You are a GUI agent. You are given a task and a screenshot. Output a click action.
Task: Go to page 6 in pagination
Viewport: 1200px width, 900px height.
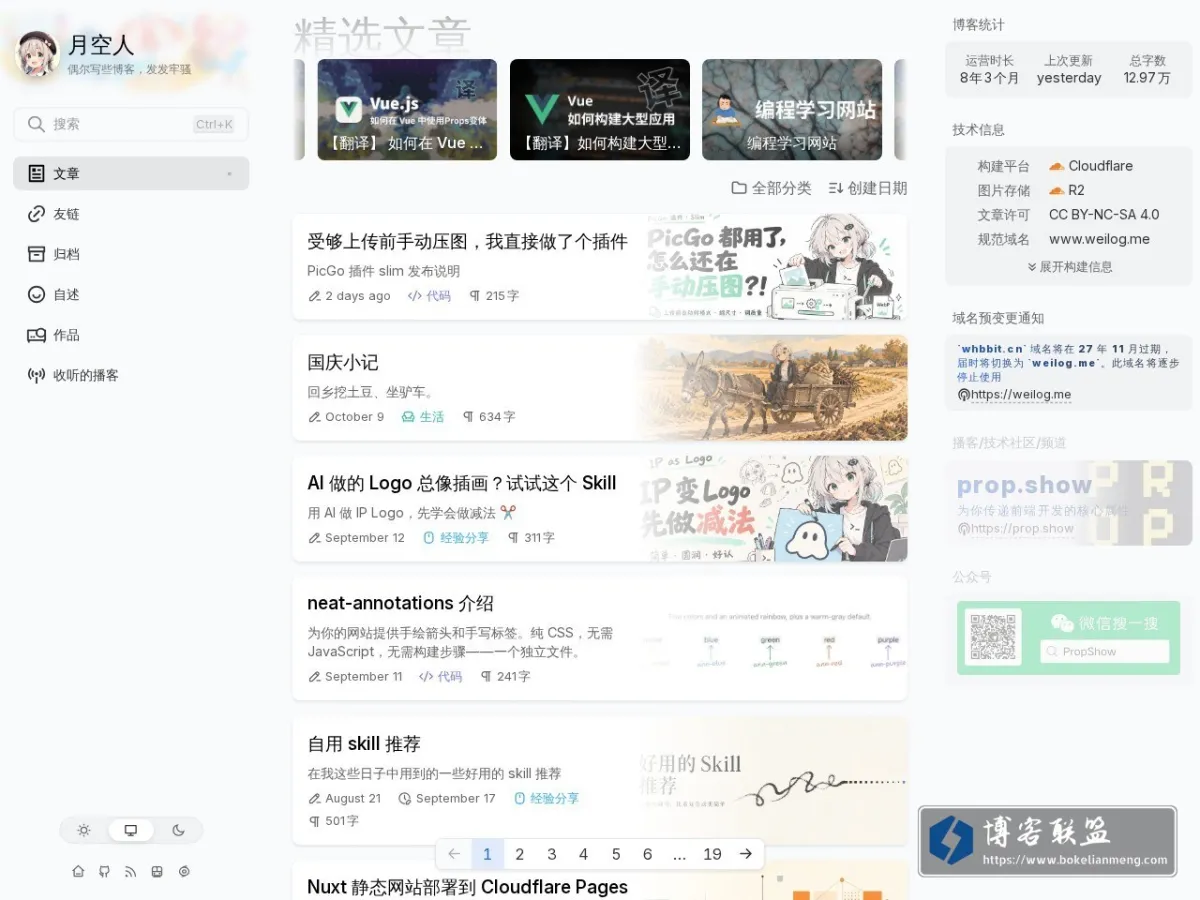(648, 854)
